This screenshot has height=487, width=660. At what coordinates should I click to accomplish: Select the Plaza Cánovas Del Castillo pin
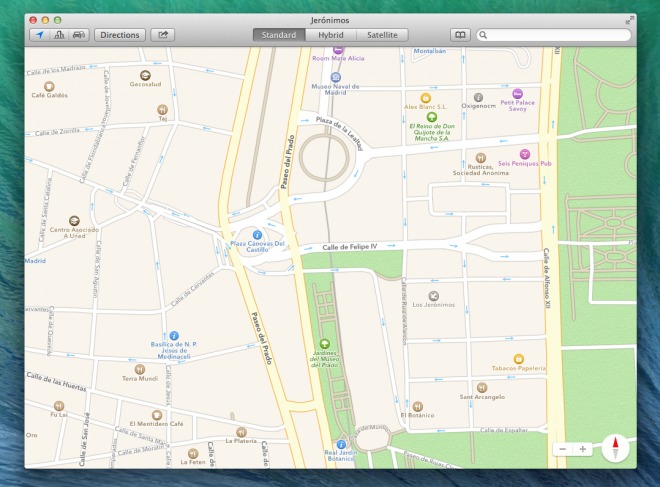coord(257,235)
